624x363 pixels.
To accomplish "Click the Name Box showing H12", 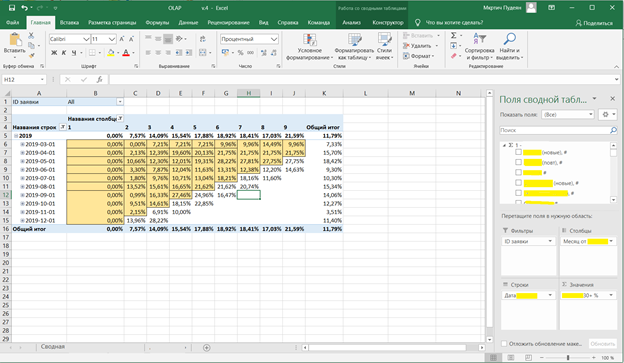I will 23,80.
